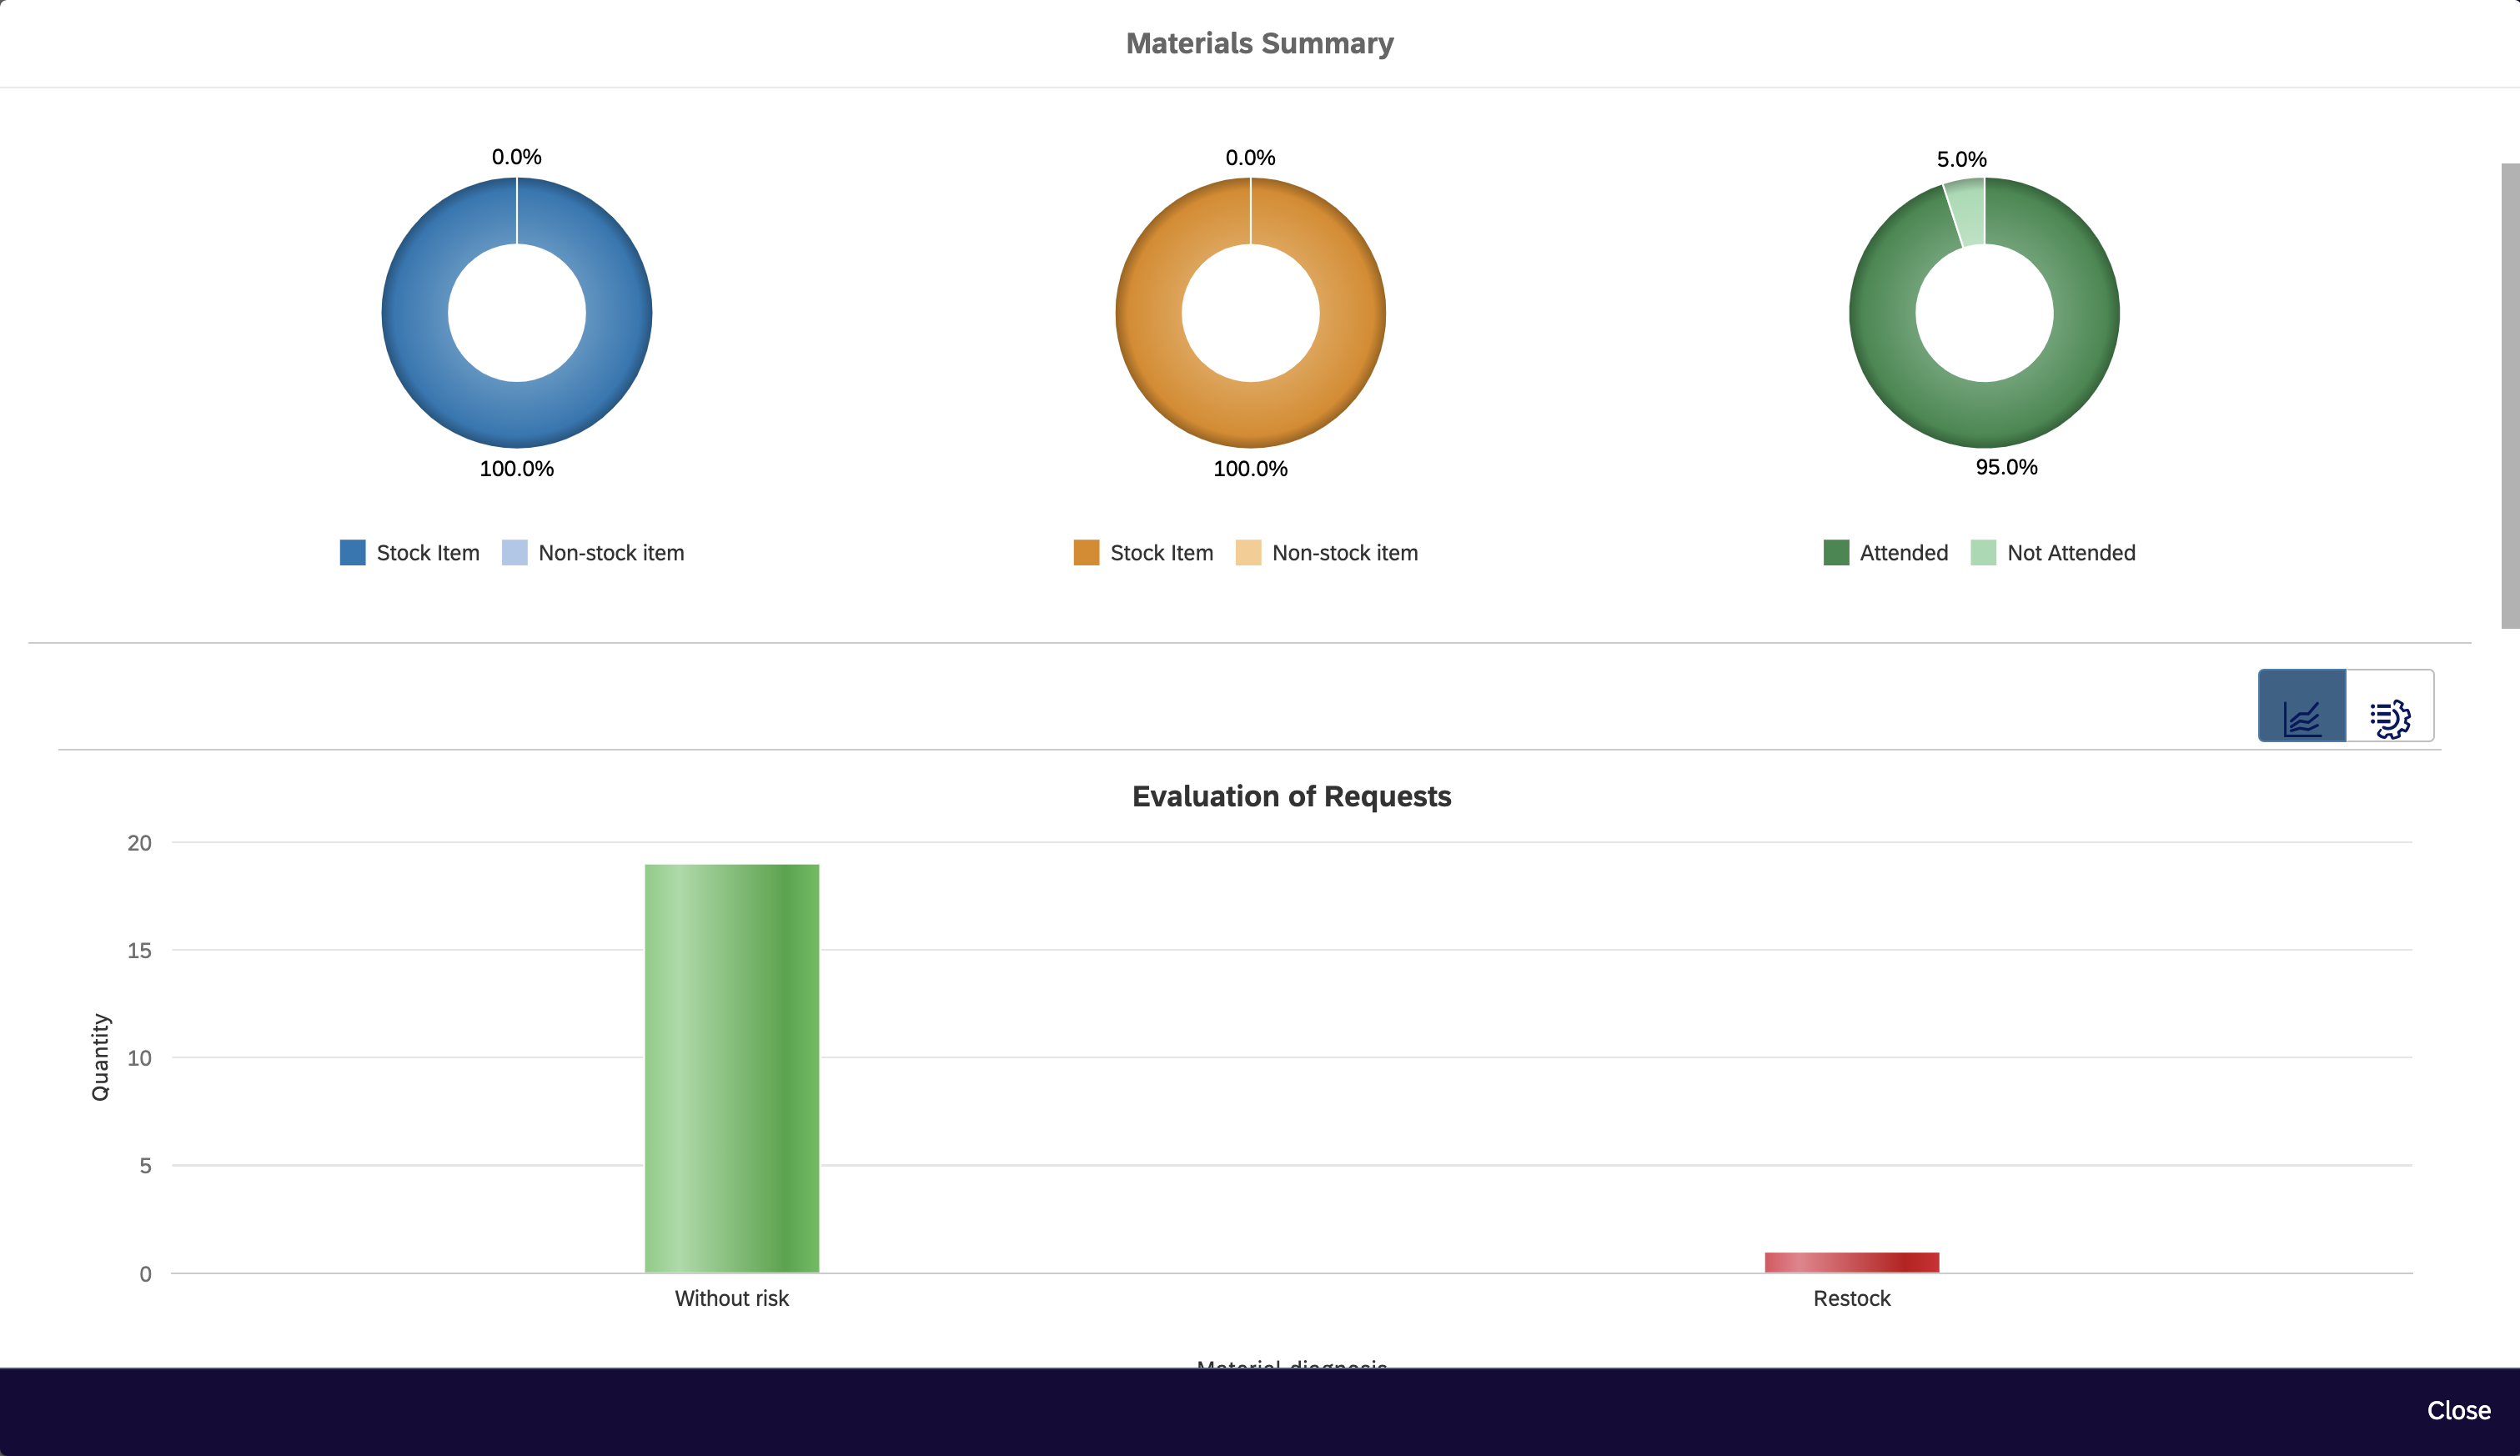Click the Not Attended 5.0% donut slice
This screenshot has width=2520, height=1456.
tap(1968, 211)
